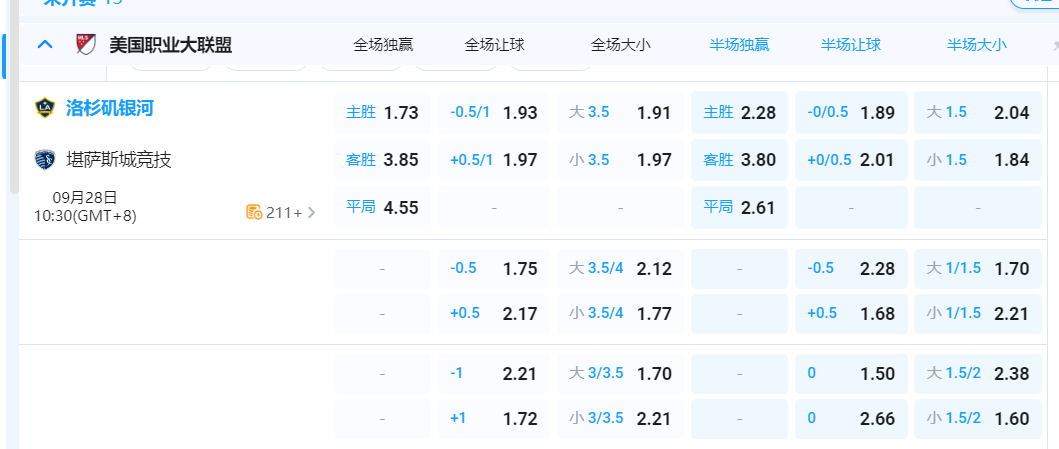Select the 半场独赢 column header

739,45
